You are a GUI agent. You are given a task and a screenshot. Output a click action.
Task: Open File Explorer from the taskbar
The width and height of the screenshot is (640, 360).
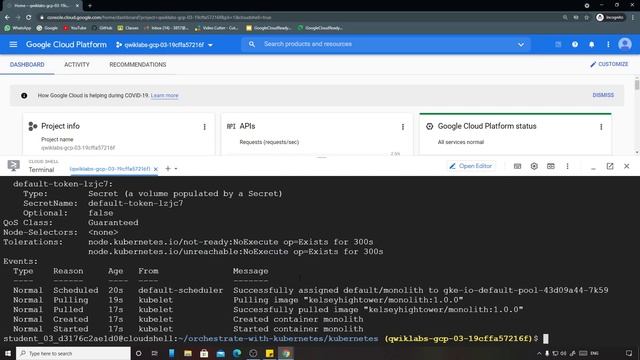click(188, 353)
